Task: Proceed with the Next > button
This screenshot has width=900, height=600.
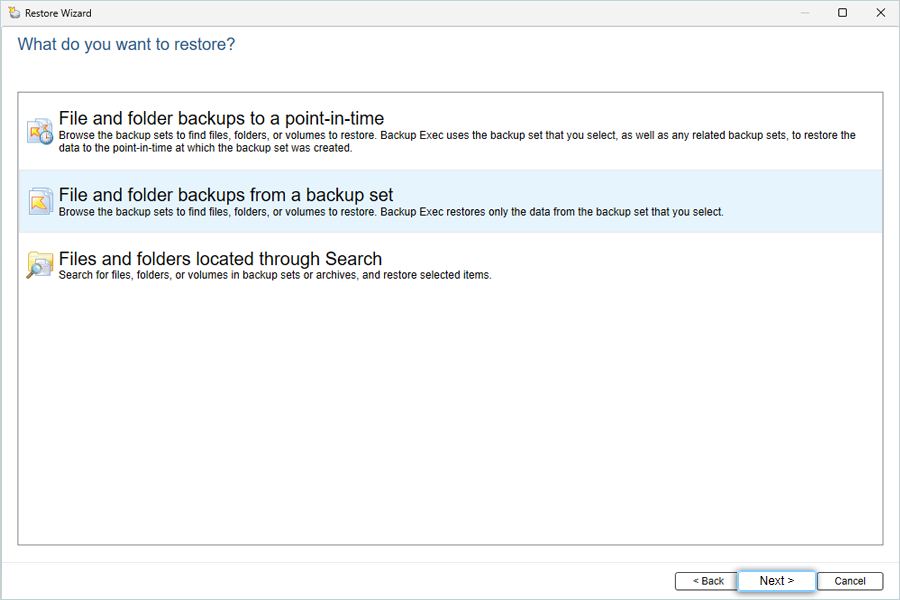Action: coord(777,580)
